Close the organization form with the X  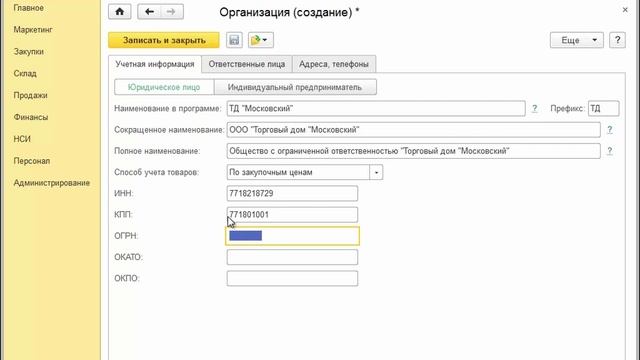coord(625,10)
